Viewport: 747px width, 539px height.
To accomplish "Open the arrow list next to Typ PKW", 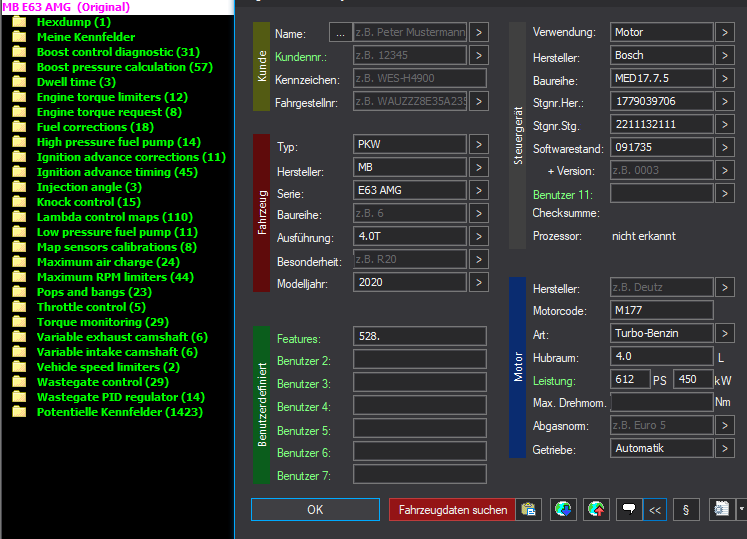I will click(x=479, y=144).
